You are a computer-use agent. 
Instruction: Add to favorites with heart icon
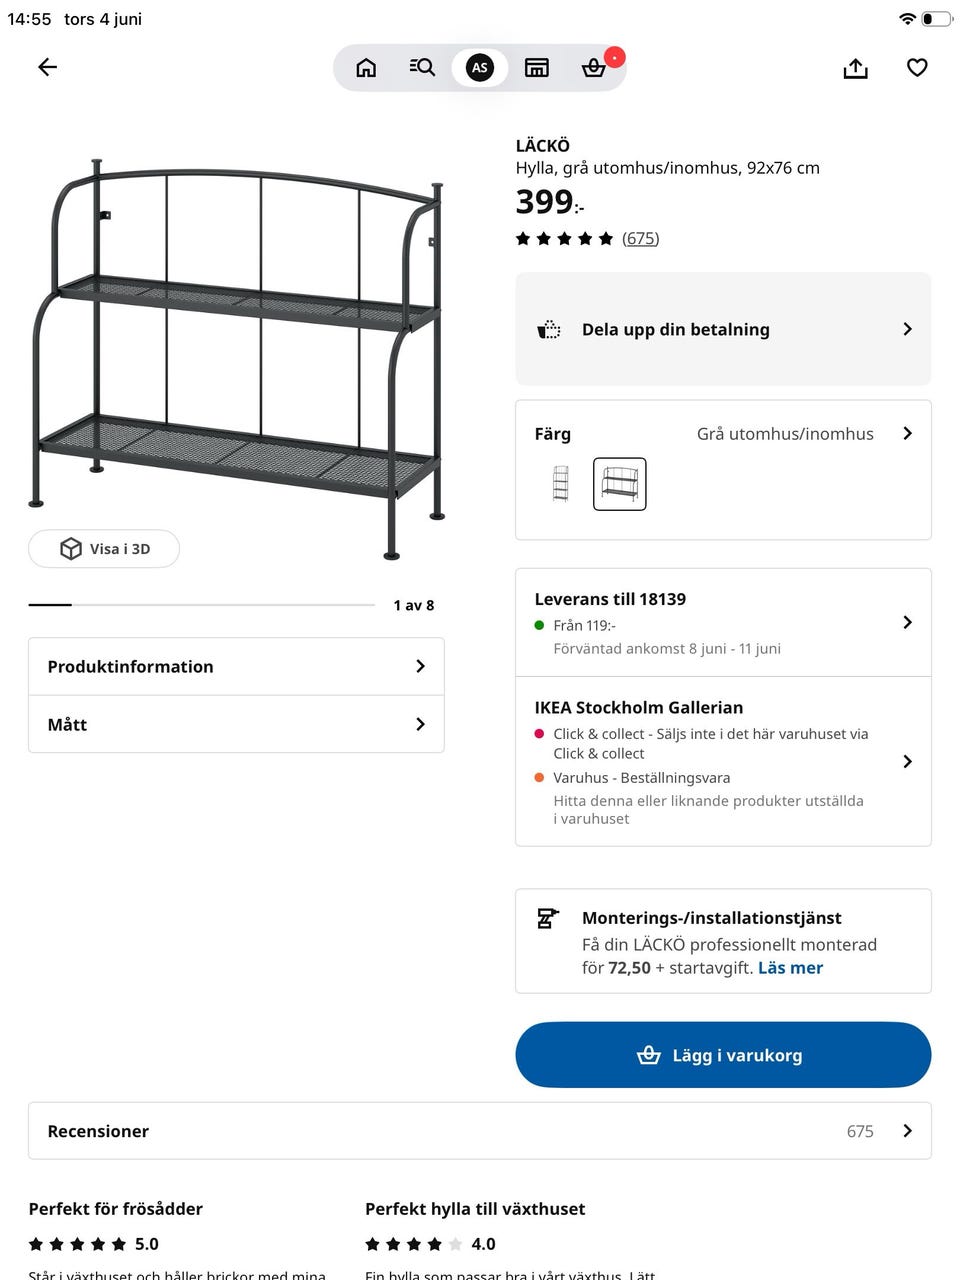[917, 67]
